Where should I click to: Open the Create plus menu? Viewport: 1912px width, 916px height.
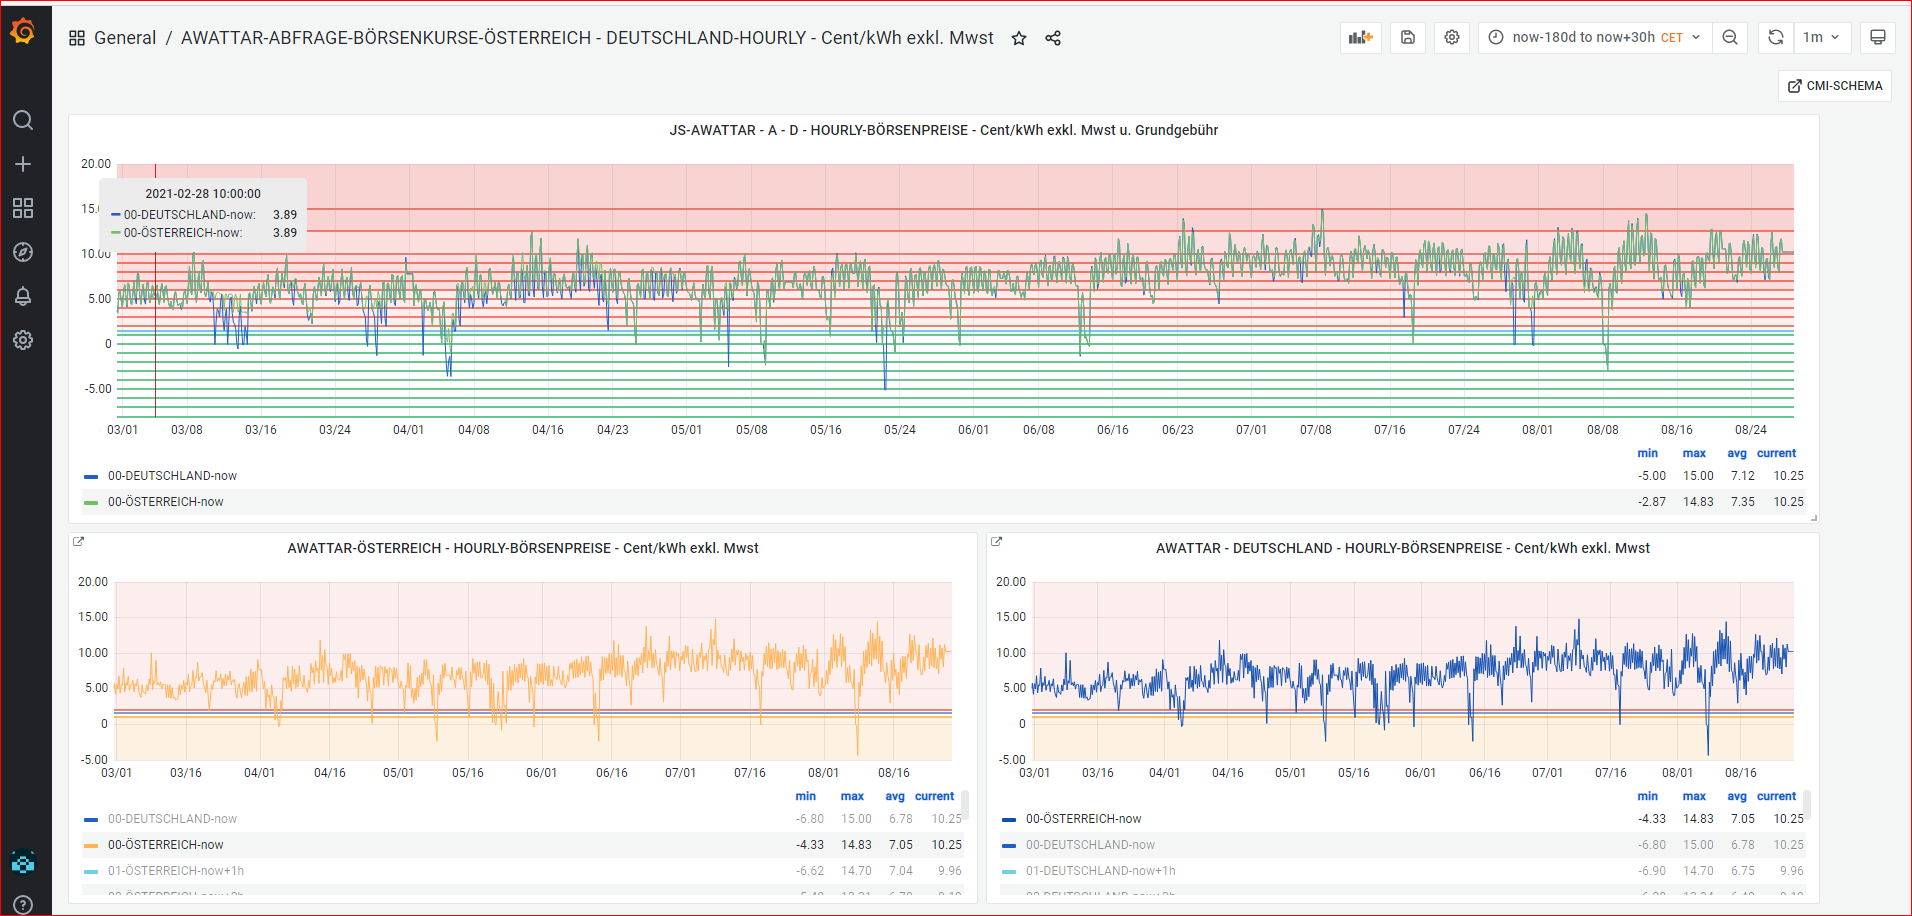click(23, 164)
